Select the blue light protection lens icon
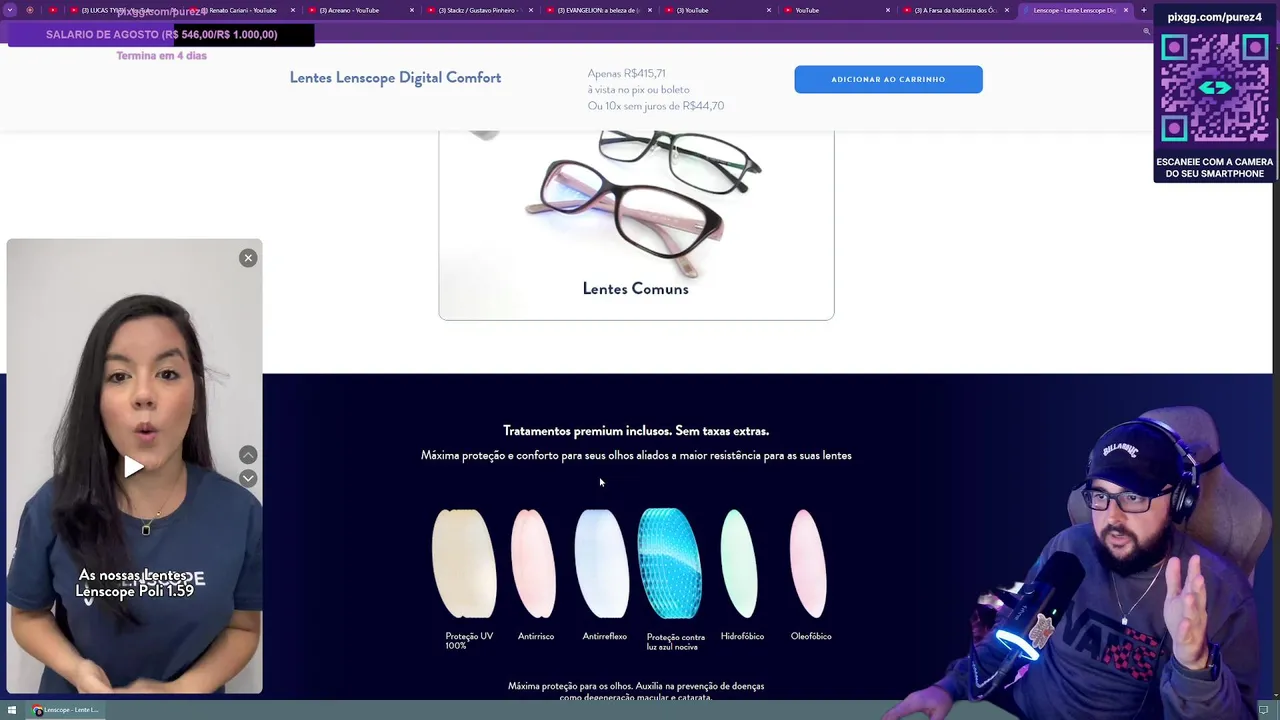The height and width of the screenshot is (720, 1280). click(670, 563)
